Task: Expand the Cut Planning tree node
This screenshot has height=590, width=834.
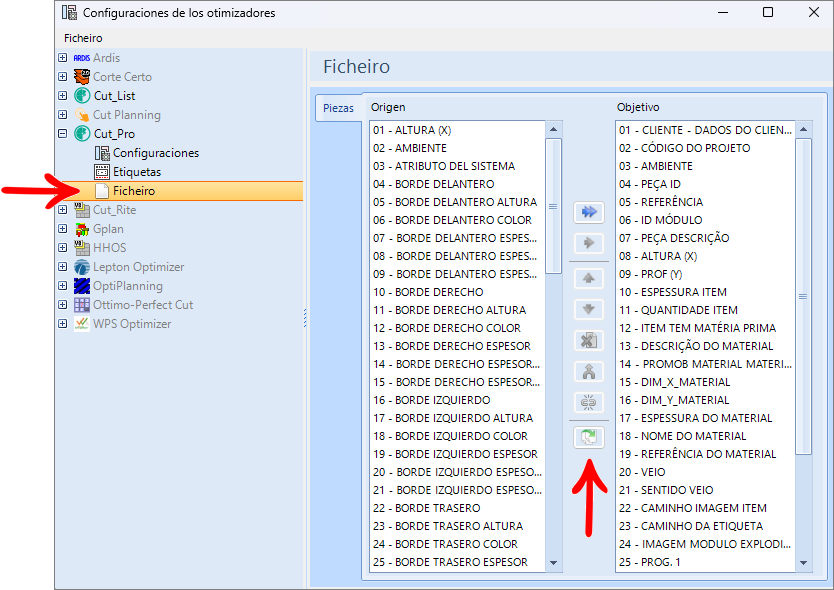Action: pos(63,114)
